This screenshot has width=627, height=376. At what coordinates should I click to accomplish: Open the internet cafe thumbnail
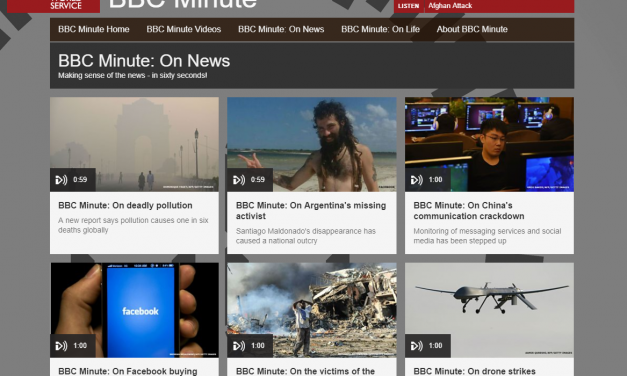click(x=489, y=144)
